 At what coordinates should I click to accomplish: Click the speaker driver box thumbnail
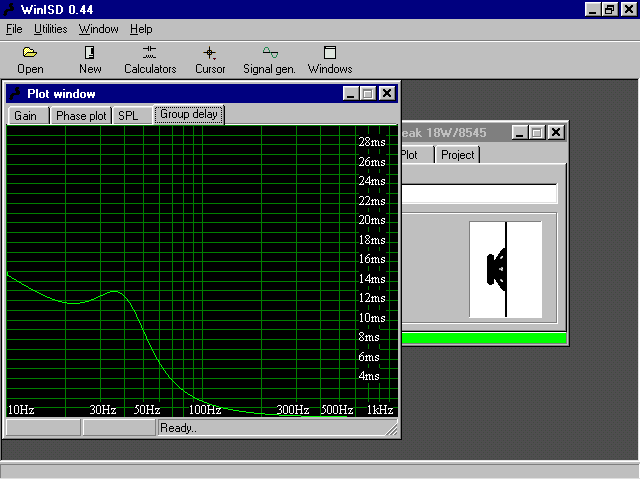click(505, 269)
